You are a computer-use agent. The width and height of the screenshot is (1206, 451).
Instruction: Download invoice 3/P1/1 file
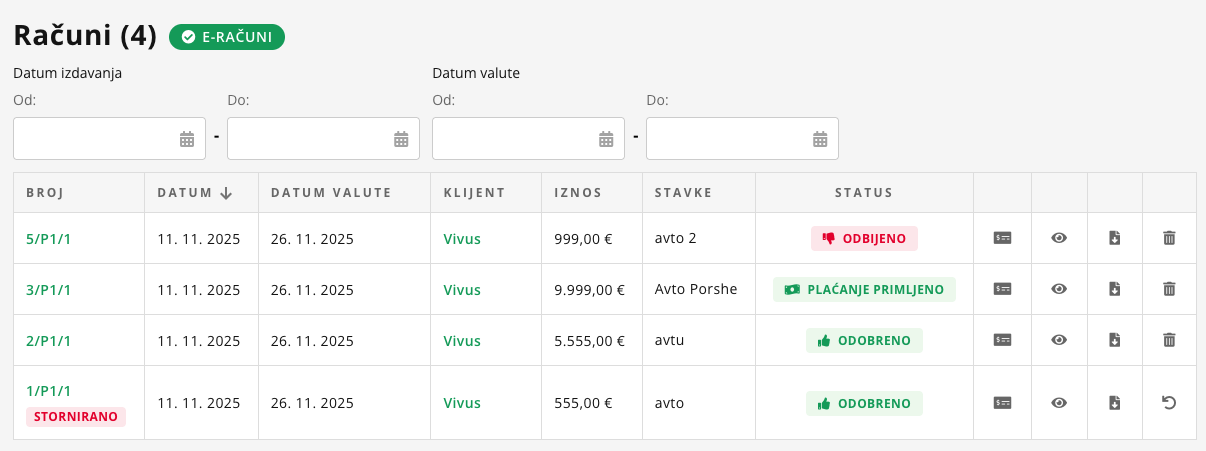(x=1114, y=289)
